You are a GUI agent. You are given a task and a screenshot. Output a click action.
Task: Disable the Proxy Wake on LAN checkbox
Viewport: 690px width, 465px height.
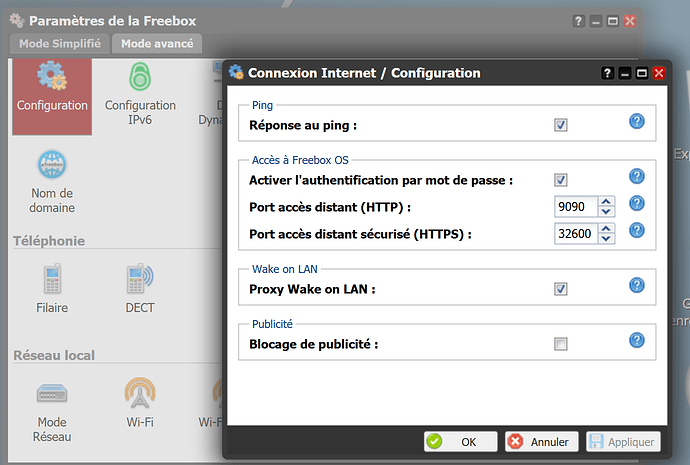561,289
